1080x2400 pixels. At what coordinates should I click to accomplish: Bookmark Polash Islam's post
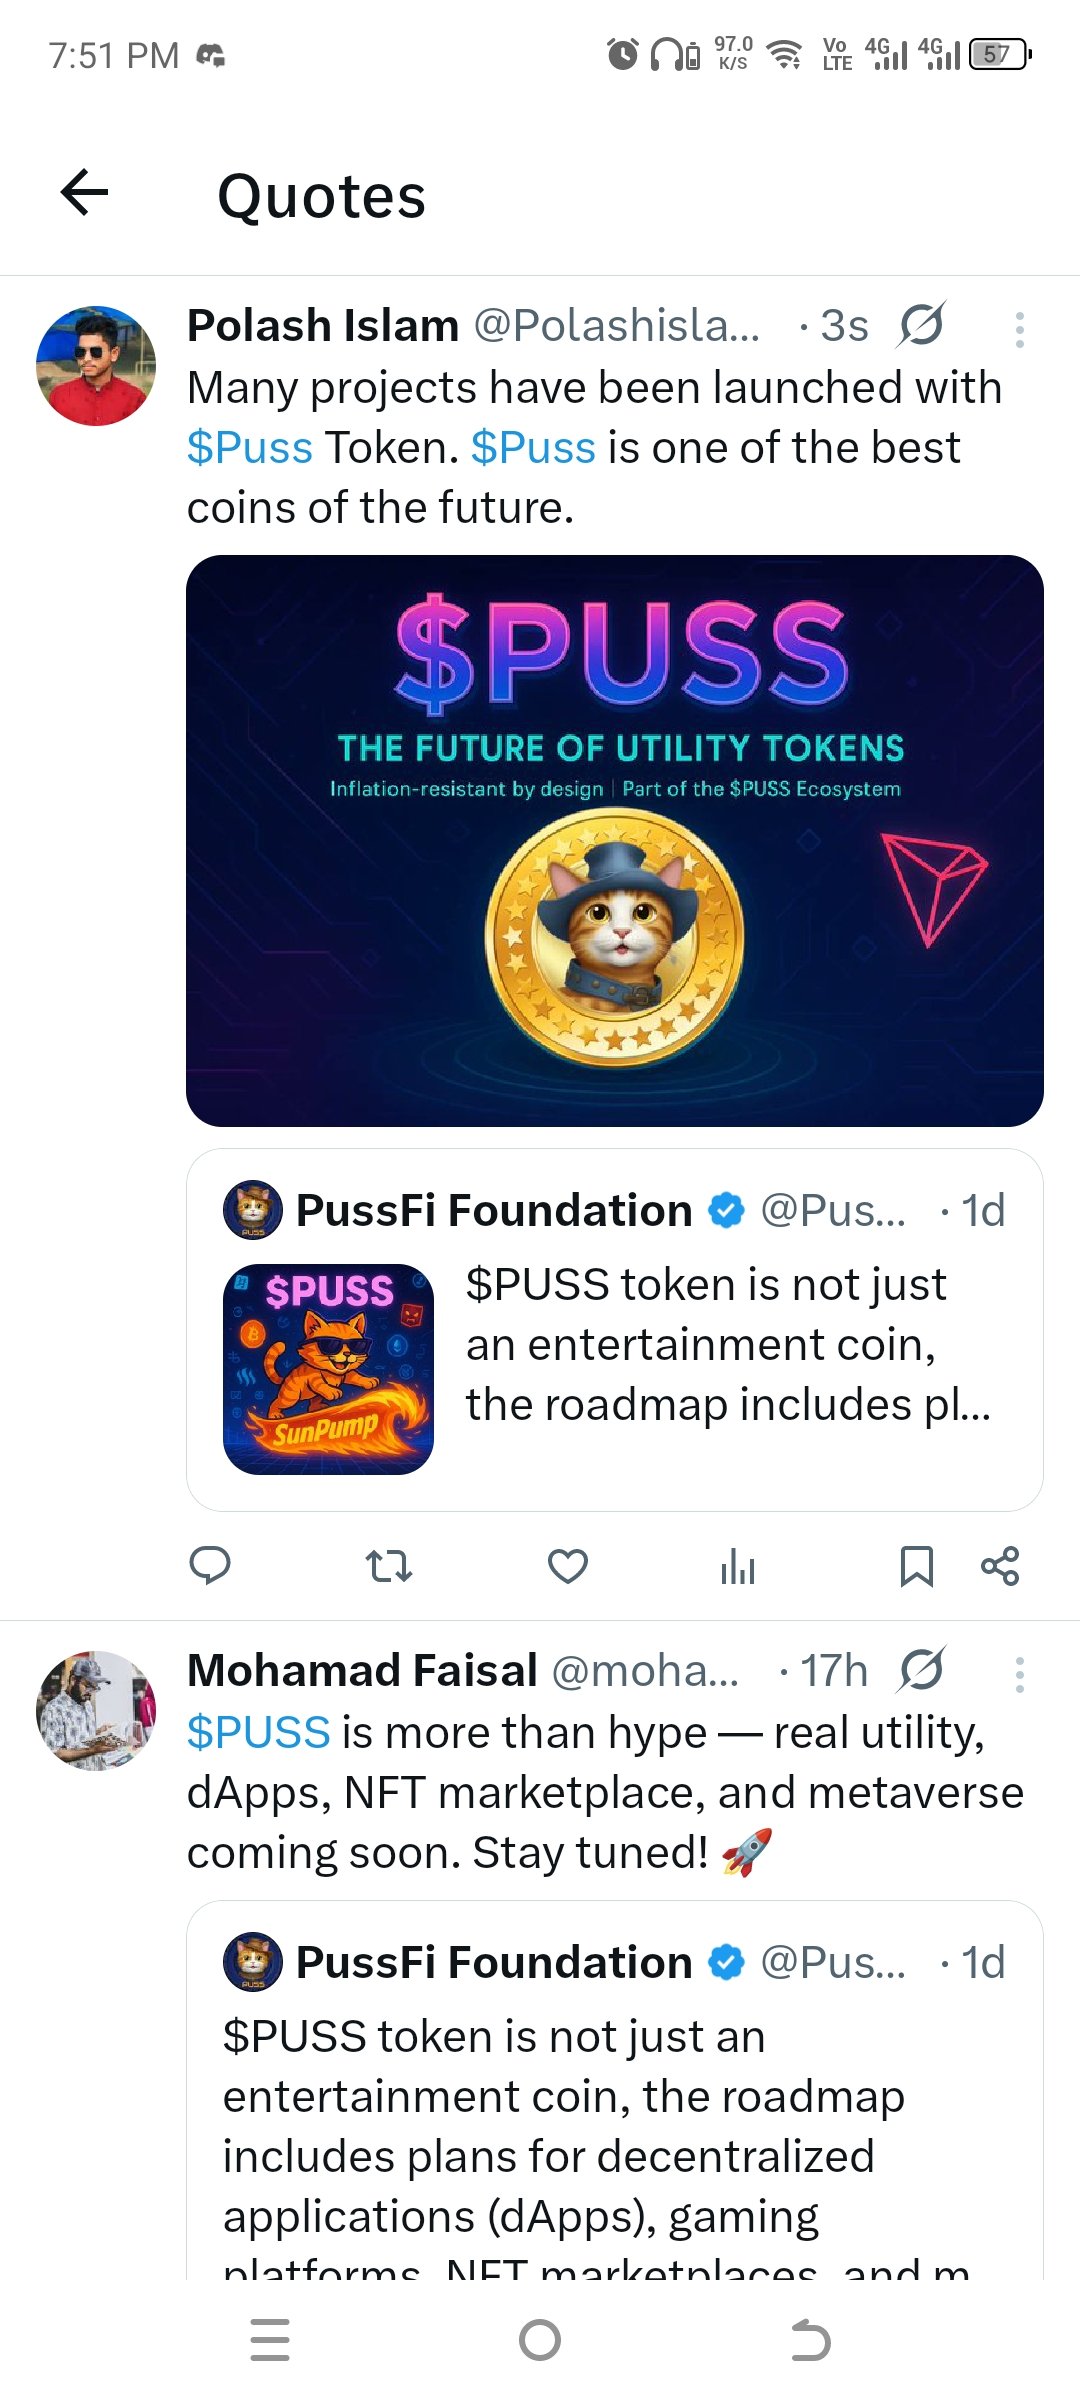916,1565
